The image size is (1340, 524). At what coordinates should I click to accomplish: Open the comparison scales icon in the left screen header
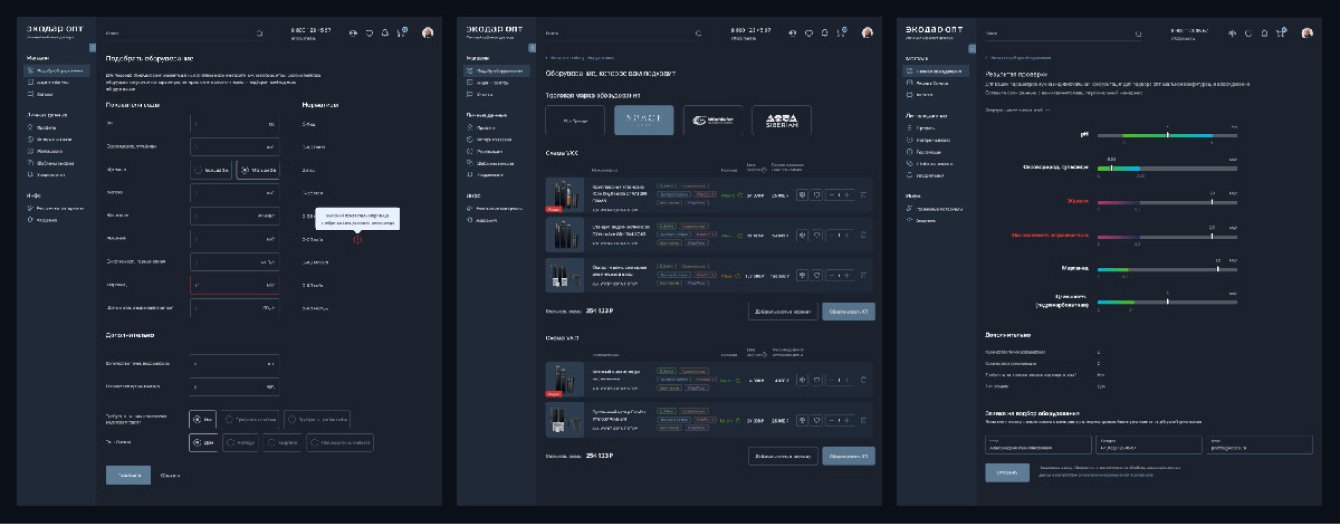click(353, 33)
